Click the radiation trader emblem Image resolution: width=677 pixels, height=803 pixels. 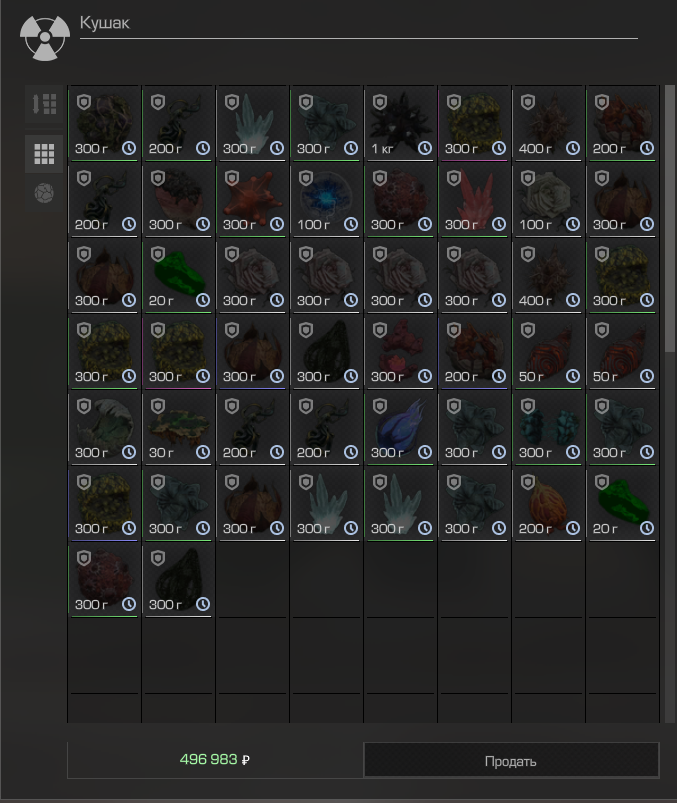click(x=45, y=37)
